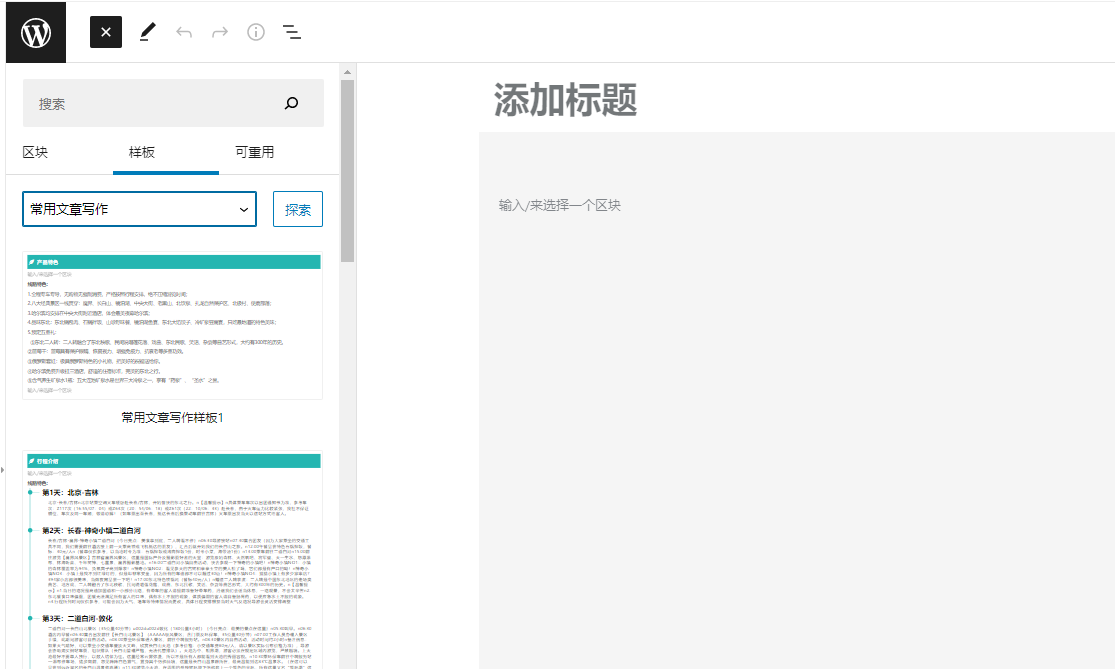Close the block inserter with the X icon

pos(105,31)
